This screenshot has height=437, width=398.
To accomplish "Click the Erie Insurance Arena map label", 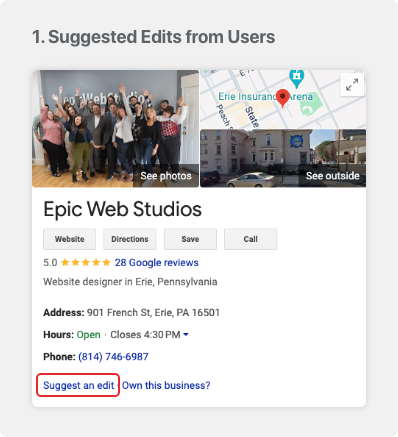I will click(265, 97).
